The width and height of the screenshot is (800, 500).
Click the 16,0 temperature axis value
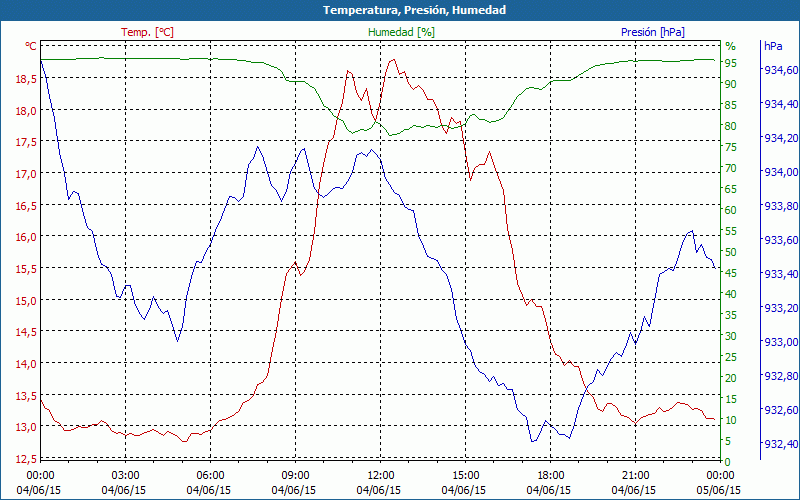pos(27,237)
